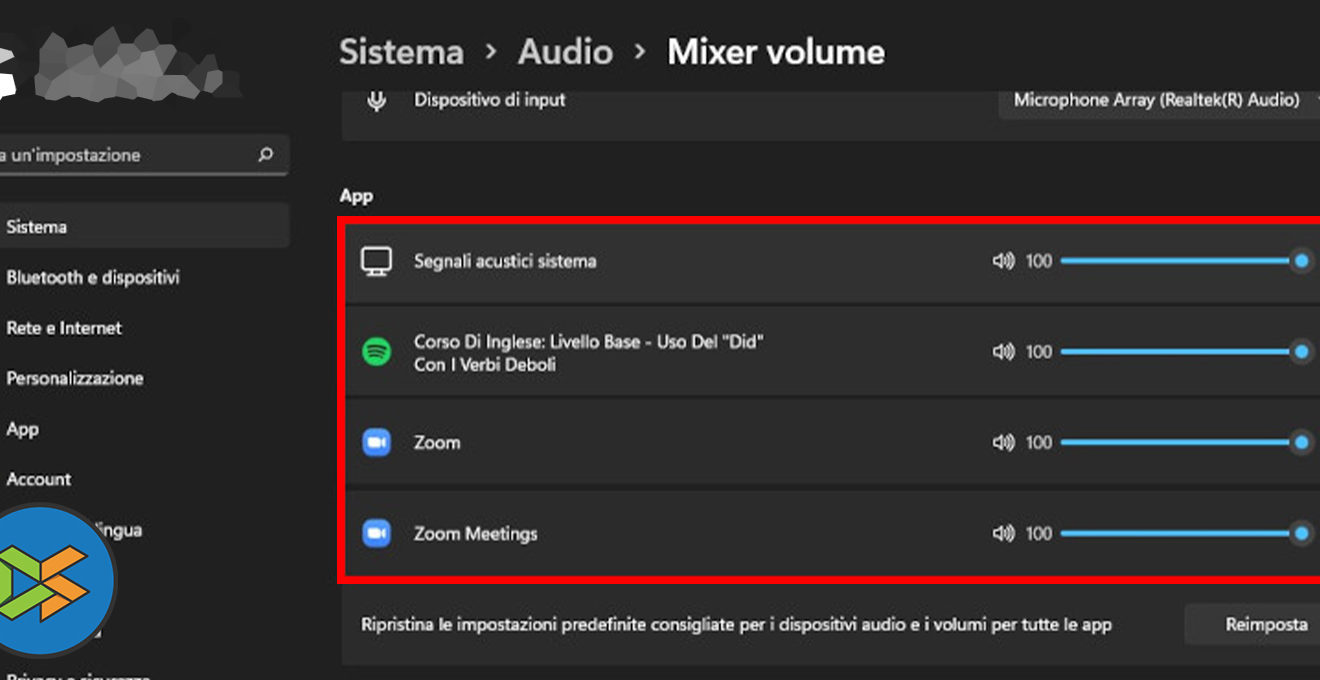
Task: Mute Zoom Meetings speaker icon
Action: click(x=1003, y=534)
